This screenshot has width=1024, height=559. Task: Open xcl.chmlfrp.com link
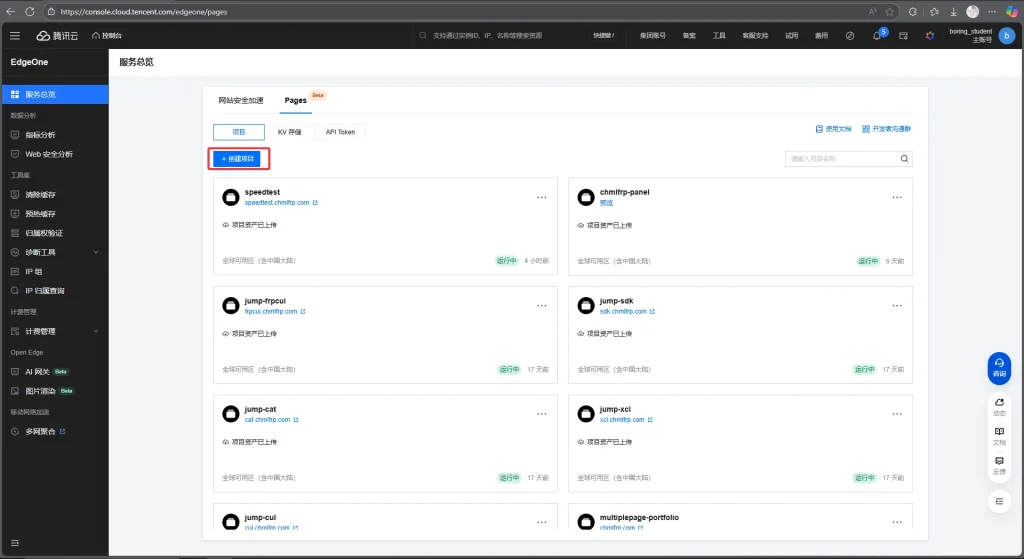[626, 420]
